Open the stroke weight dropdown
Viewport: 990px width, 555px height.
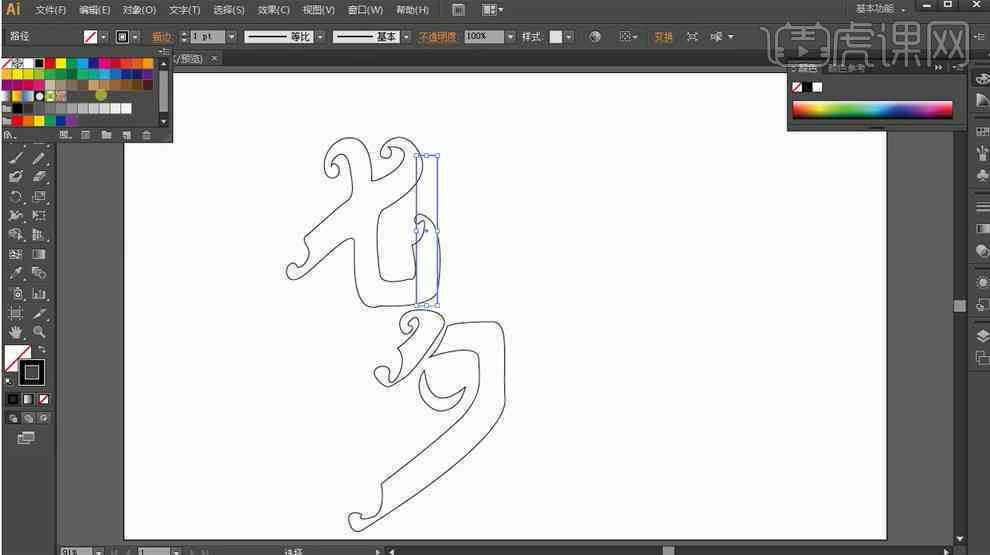[231, 37]
